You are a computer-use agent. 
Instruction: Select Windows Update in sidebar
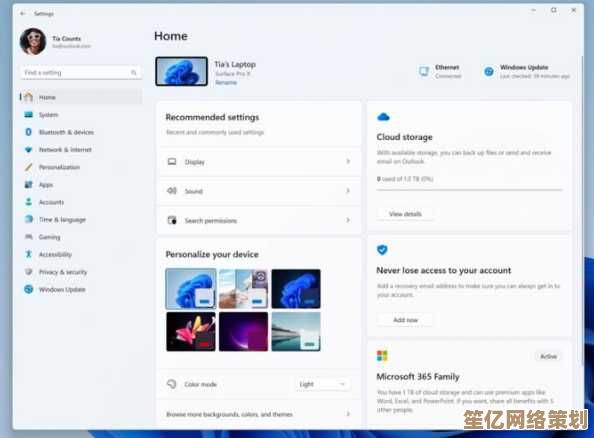tap(81, 289)
